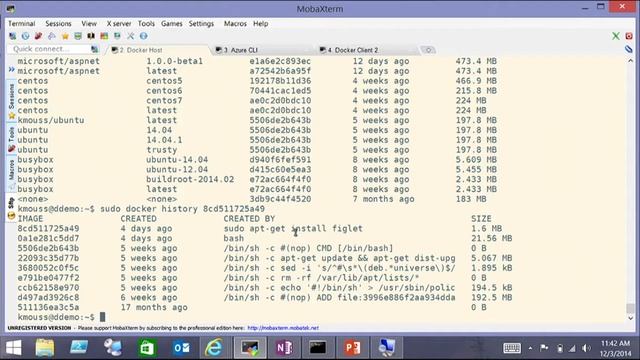Open the Macros menu
This screenshot has height=360, width=640.
(235, 24)
